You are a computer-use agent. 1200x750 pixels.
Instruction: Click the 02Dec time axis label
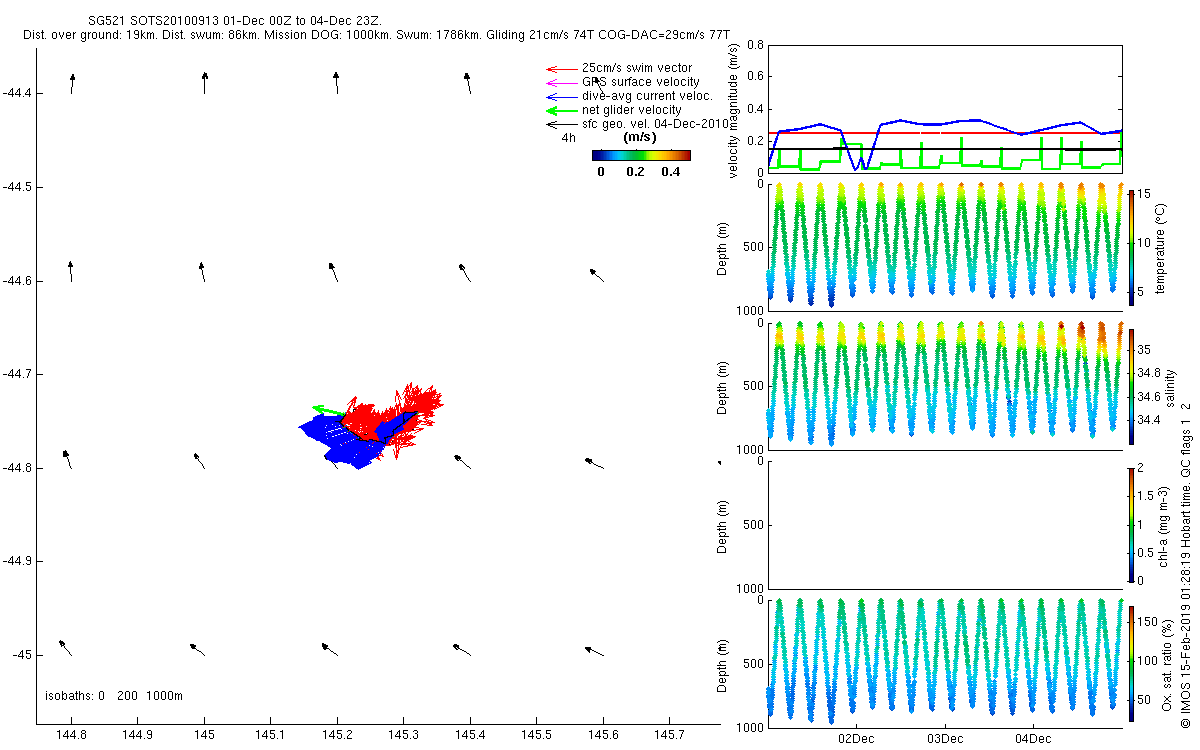tap(856, 739)
